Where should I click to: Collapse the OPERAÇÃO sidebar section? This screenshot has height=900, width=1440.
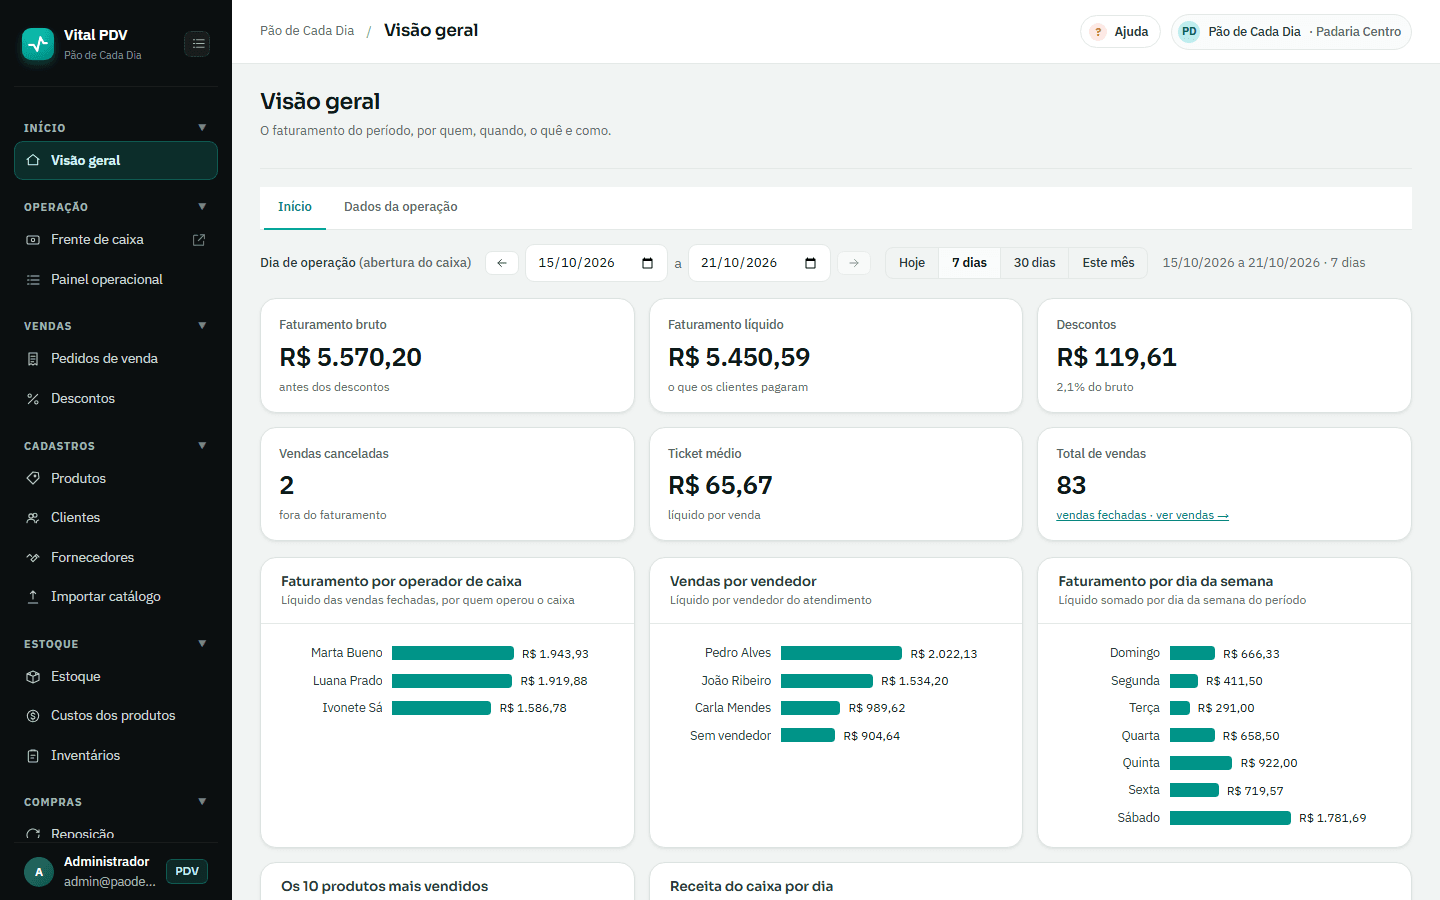pos(202,207)
